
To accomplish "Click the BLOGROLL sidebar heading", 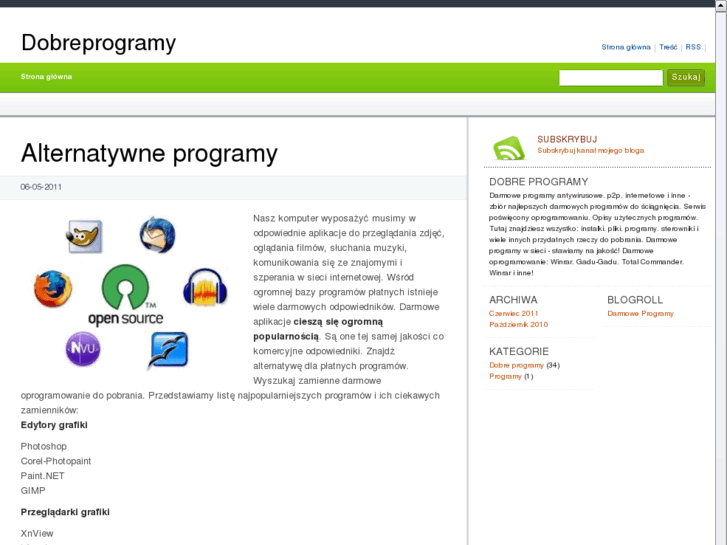I will (635, 300).
